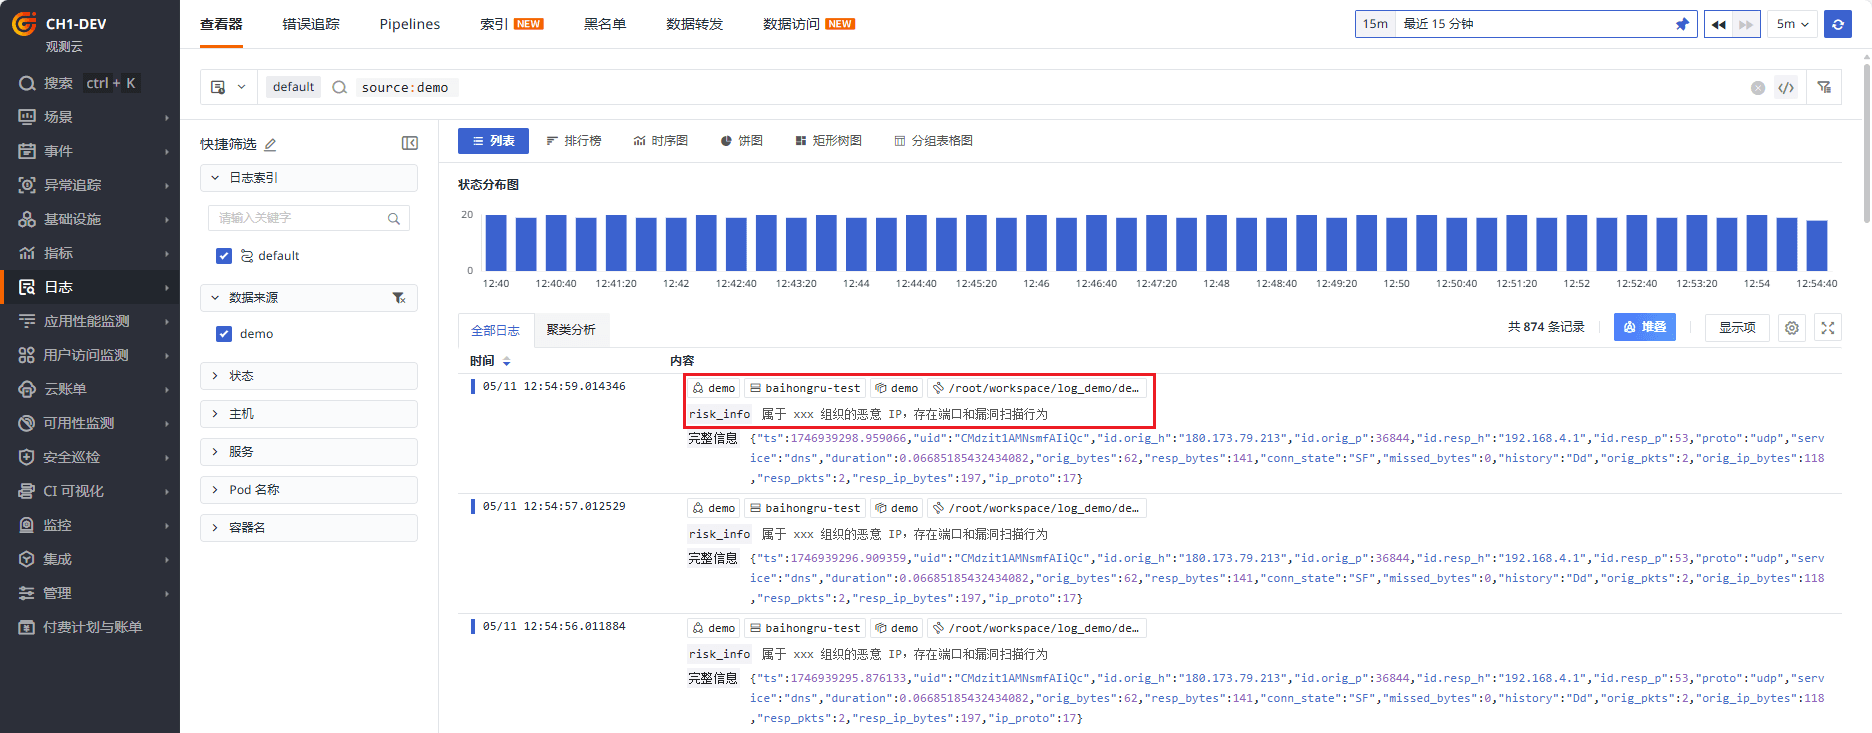The height and width of the screenshot is (733, 1872).
Task: Open 付费计划与账单 in the sidebar
Action: point(90,627)
